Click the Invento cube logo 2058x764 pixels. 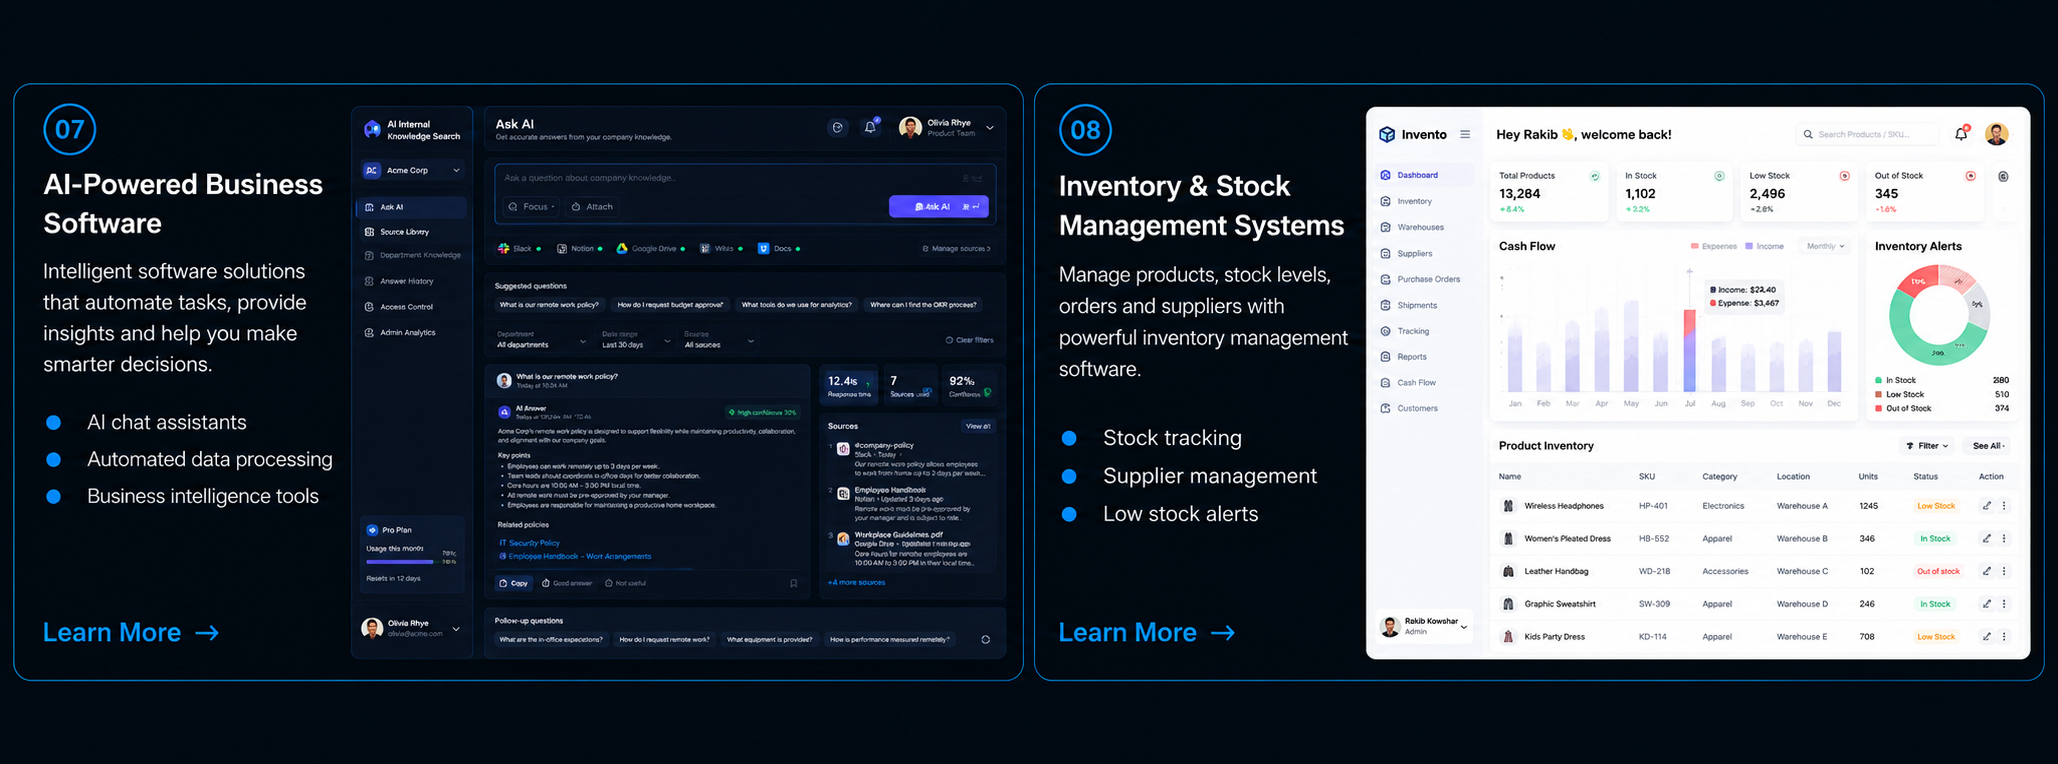pos(1387,134)
